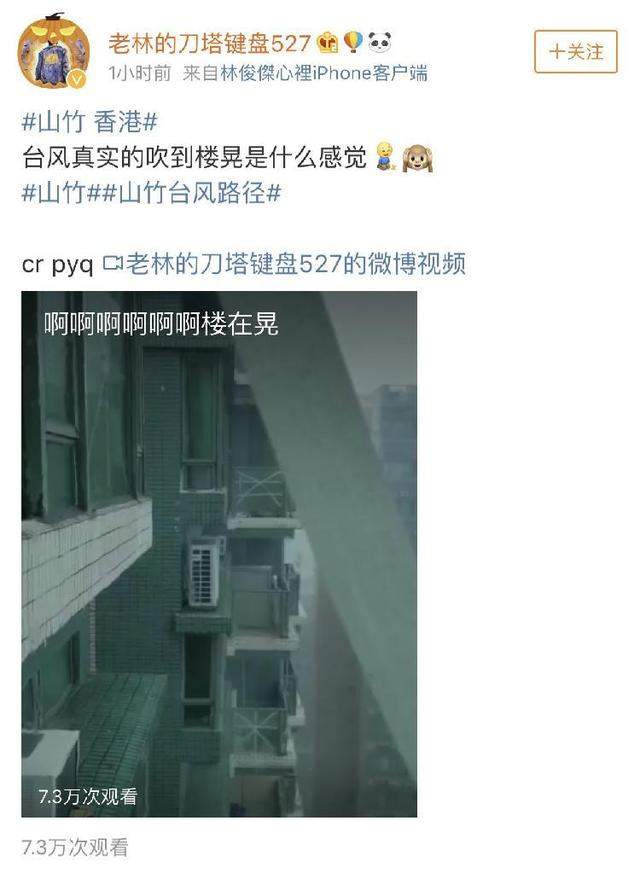The image size is (640, 879).
Task: Click the +关注 follow button
Action: tap(576, 52)
